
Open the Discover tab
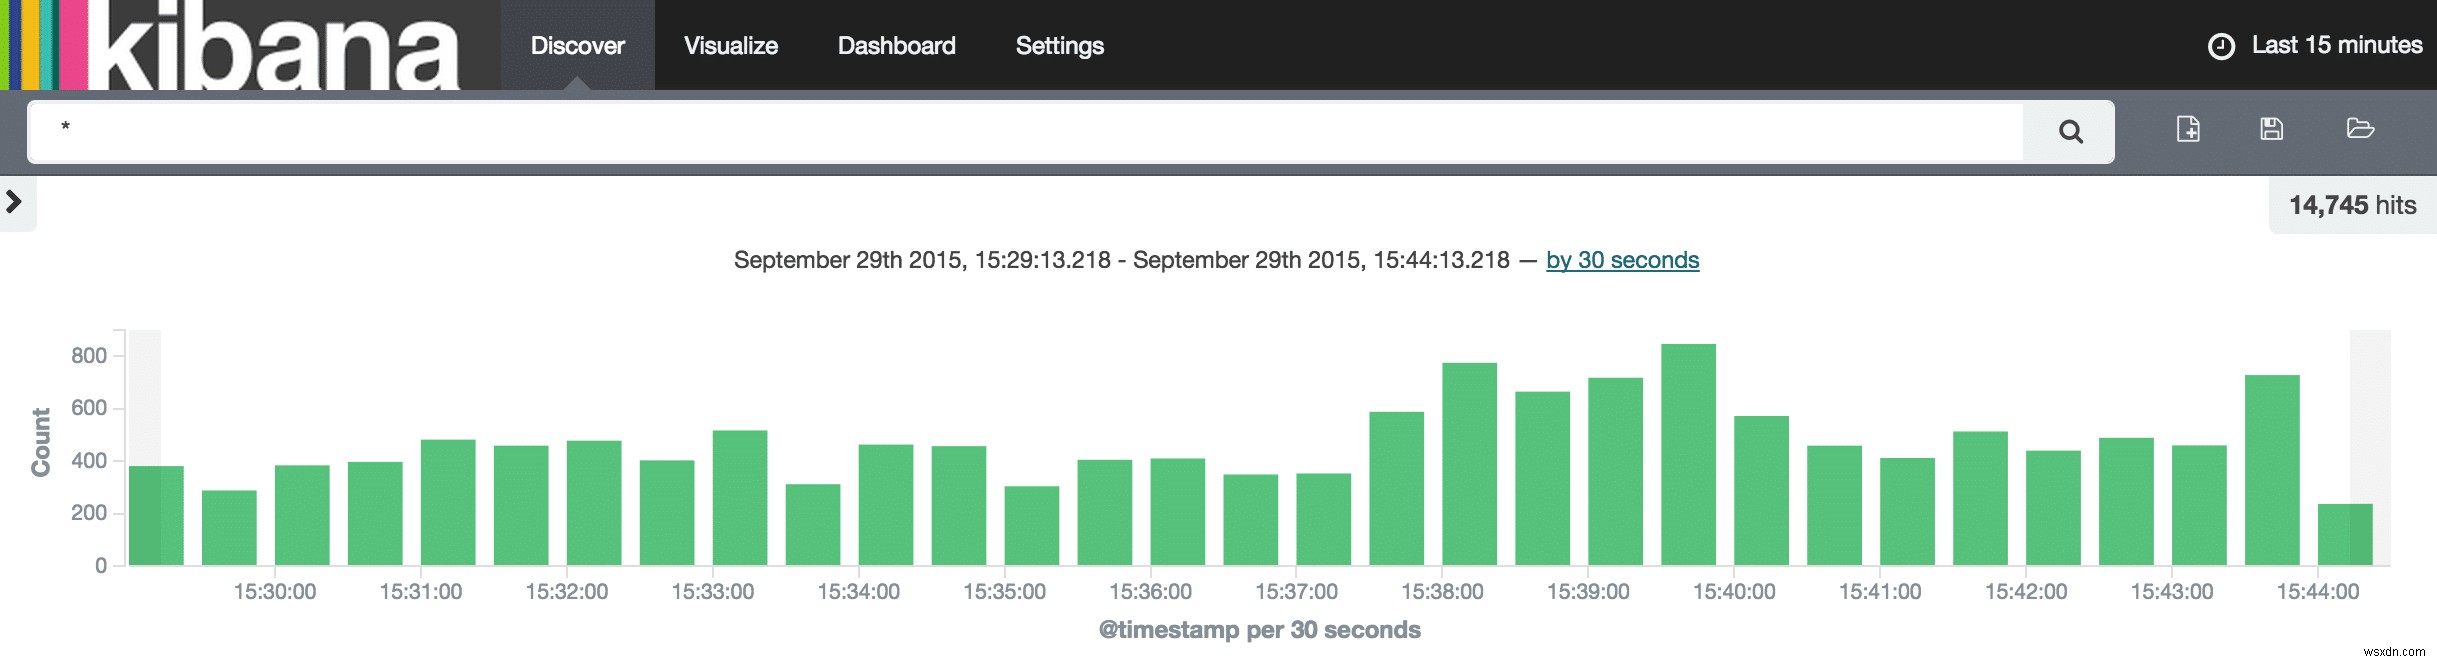577,46
